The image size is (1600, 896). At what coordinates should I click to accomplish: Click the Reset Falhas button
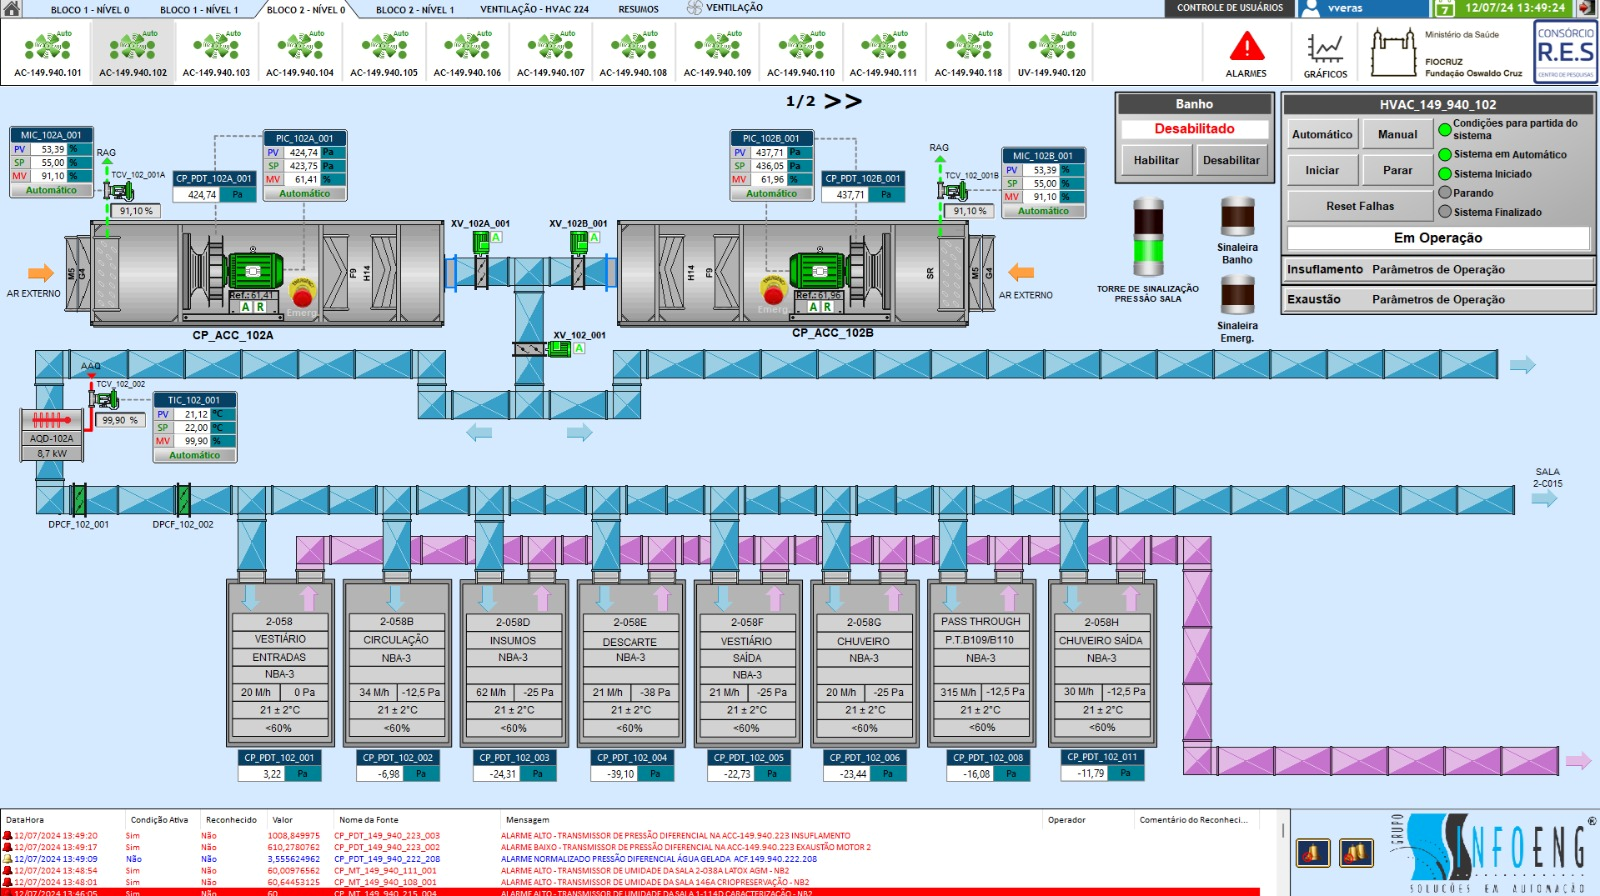(x=1360, y=206)
